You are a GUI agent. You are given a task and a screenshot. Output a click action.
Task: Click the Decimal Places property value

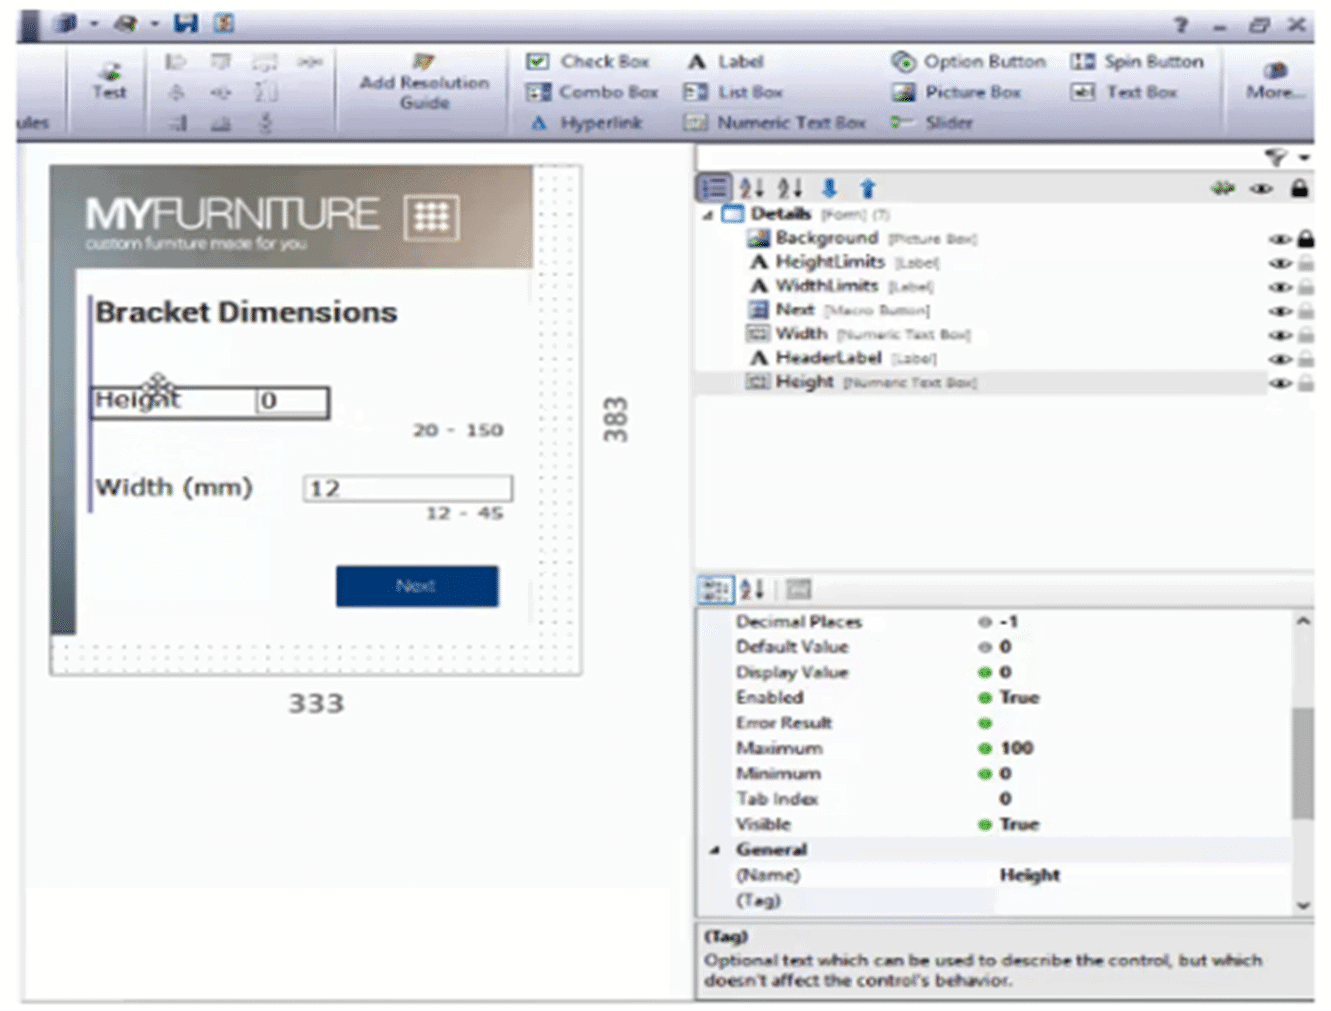click(x=1008, y=621)
